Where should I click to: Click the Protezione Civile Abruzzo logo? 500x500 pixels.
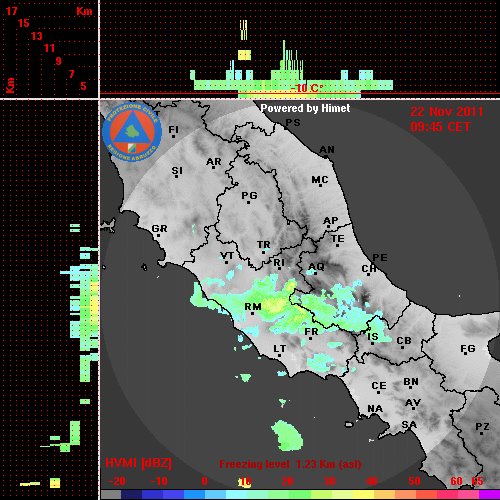132,133
